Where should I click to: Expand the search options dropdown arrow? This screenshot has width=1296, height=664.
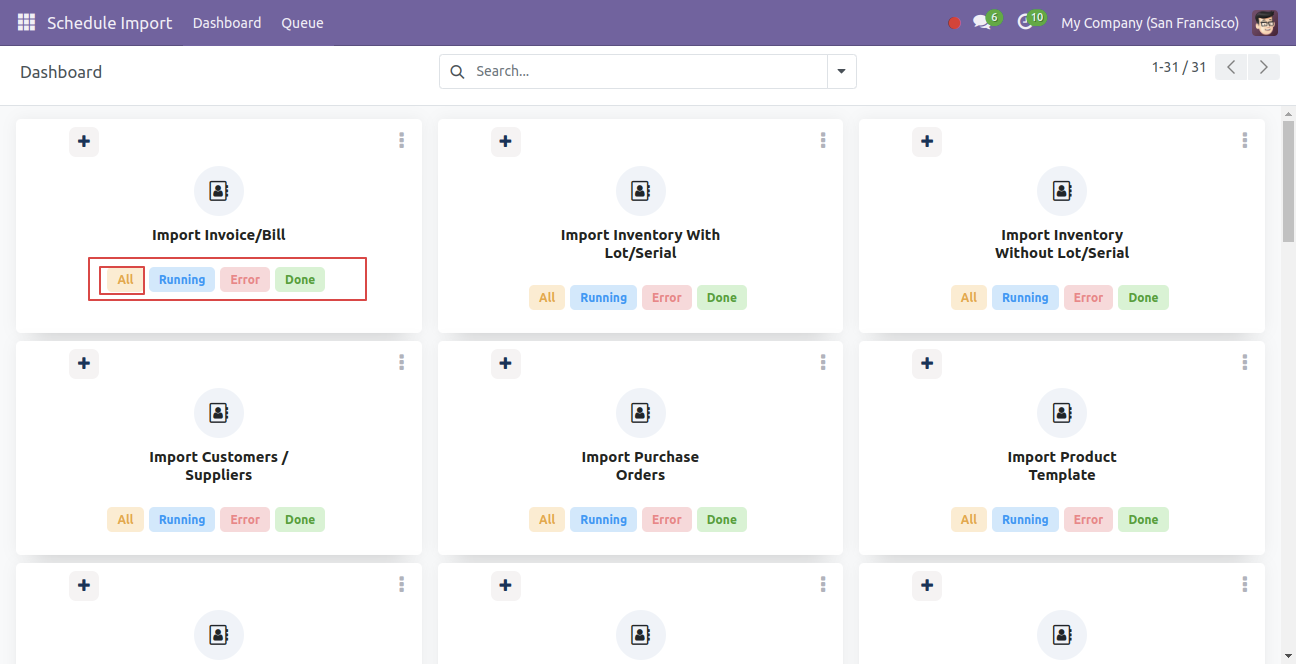[841, 71]
